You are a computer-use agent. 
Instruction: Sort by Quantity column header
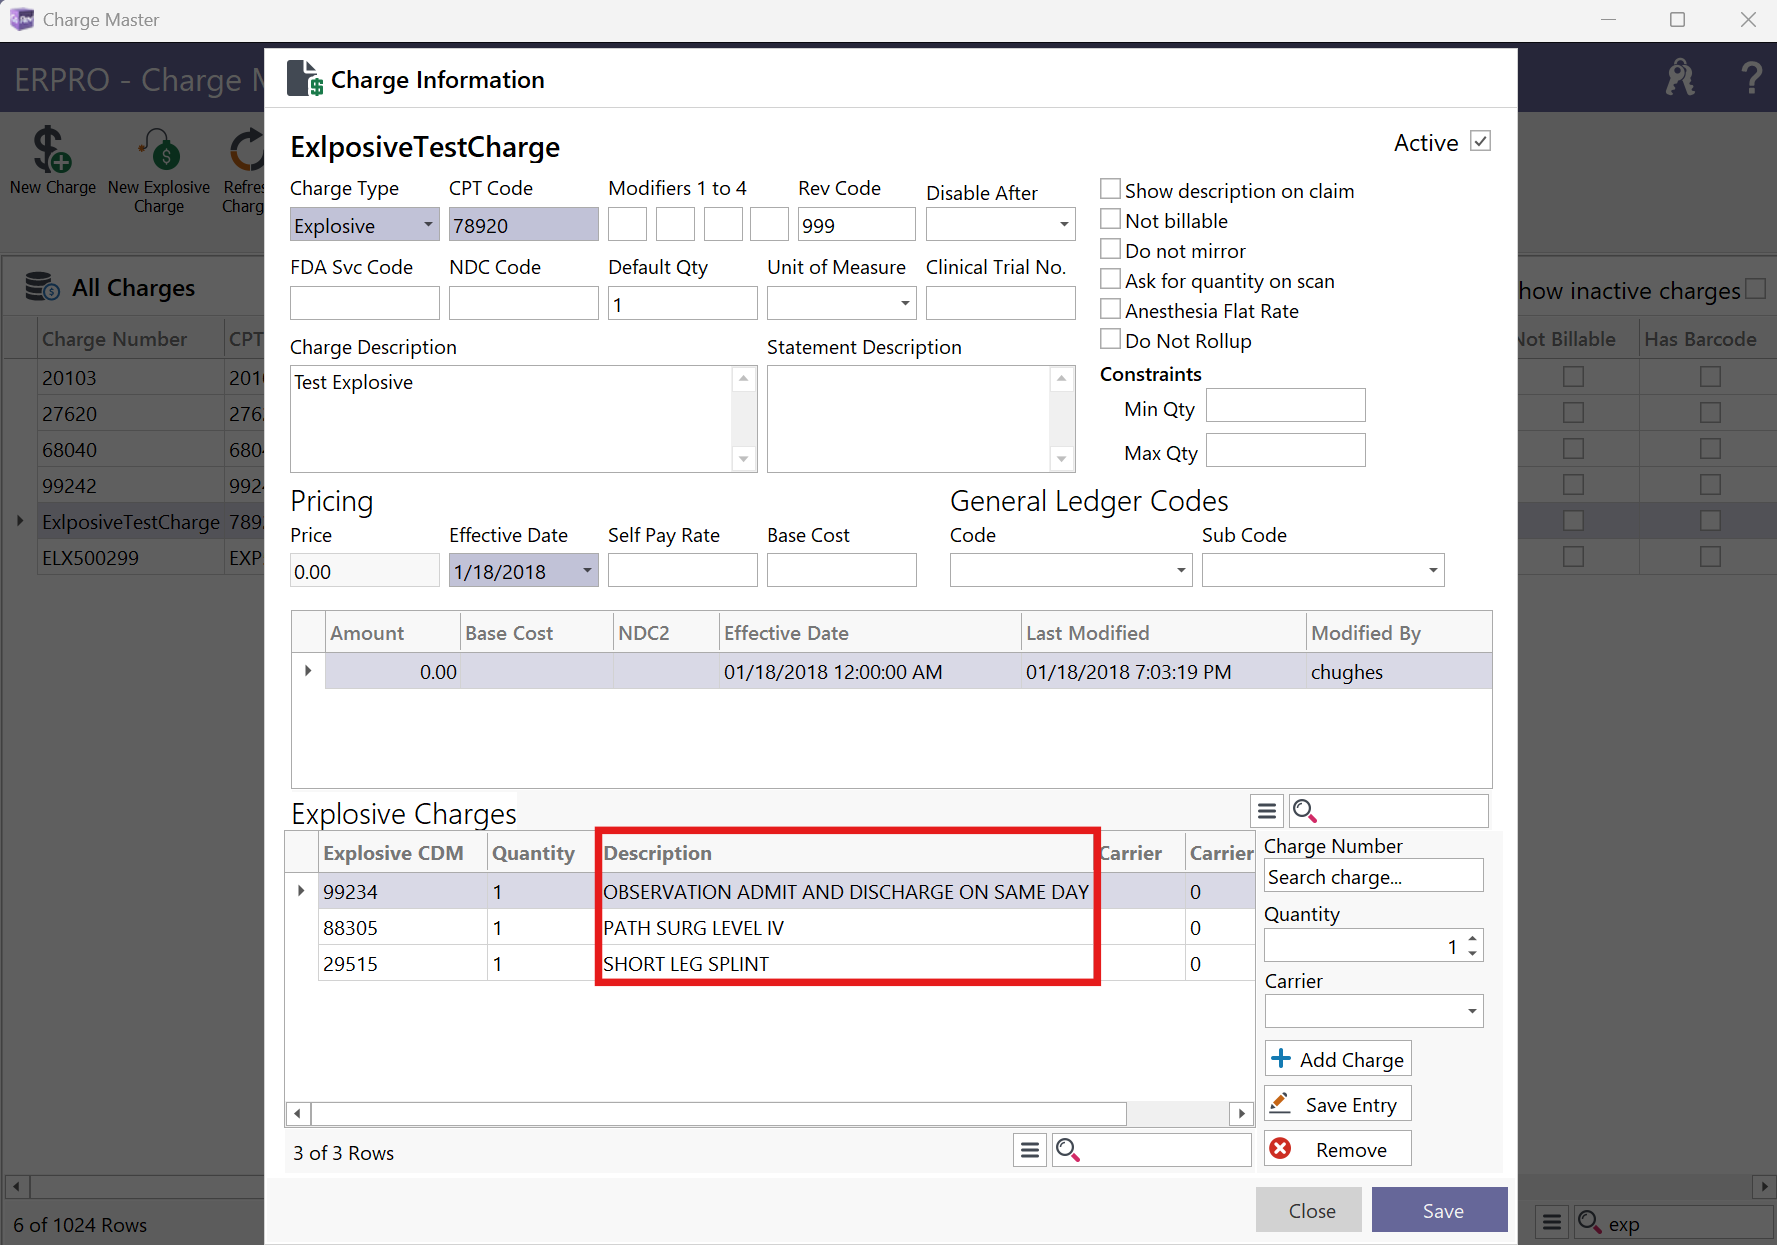click(541, 853)
